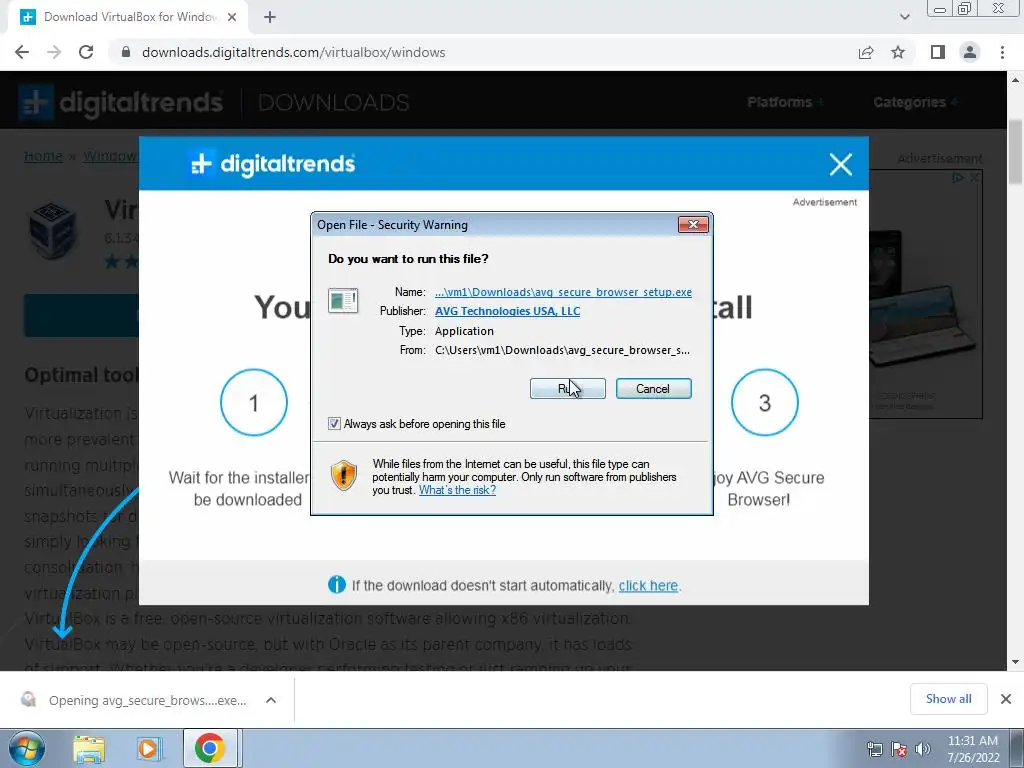Viewport: 1024px width, 768px height.
Task: Click the 'click here' download link
Action: pos(648,585)
